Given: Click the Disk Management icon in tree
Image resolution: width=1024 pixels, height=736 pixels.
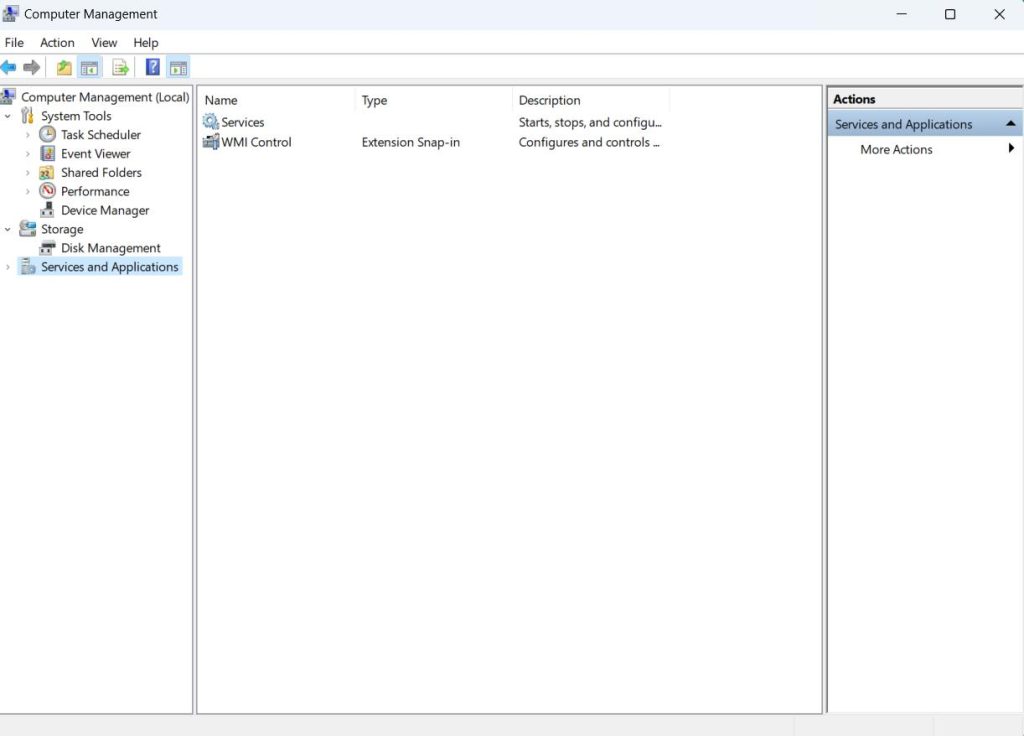Looking at the screenshot, I should click(47, 248).
